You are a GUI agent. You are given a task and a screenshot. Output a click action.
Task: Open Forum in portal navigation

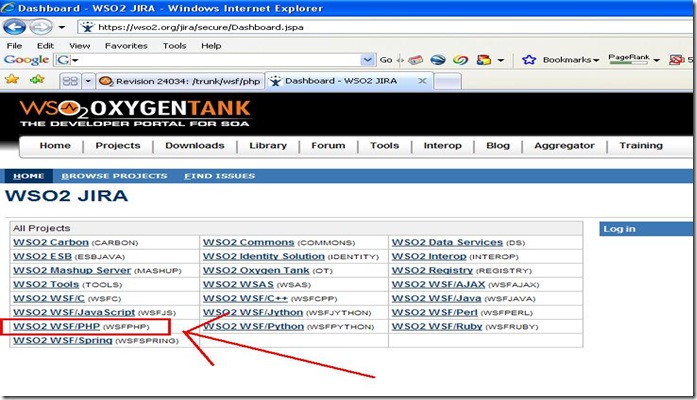click(x=328, y=145)
